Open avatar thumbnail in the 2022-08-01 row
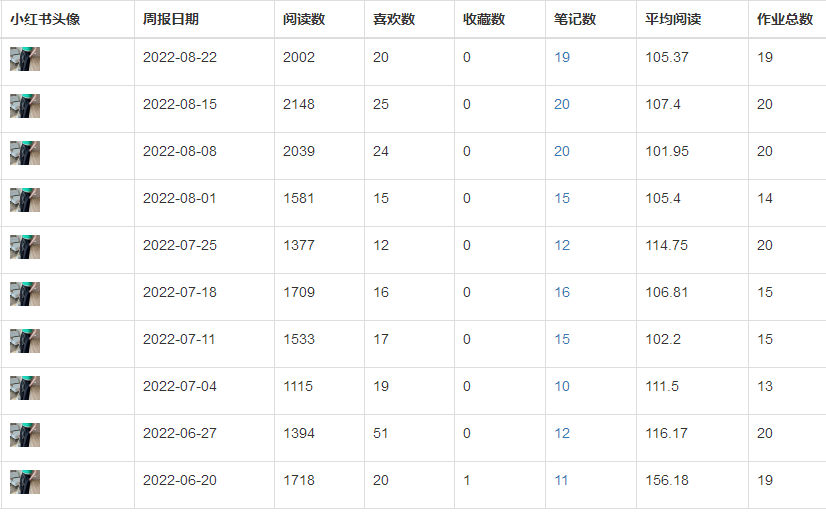The image size is (826, 527). 25,200
